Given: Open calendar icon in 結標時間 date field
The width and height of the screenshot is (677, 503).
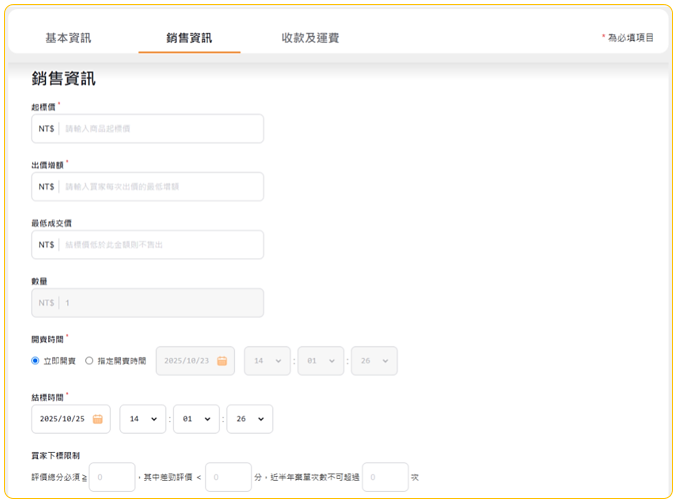Looking at the screenshot, I should pos(98,419).
